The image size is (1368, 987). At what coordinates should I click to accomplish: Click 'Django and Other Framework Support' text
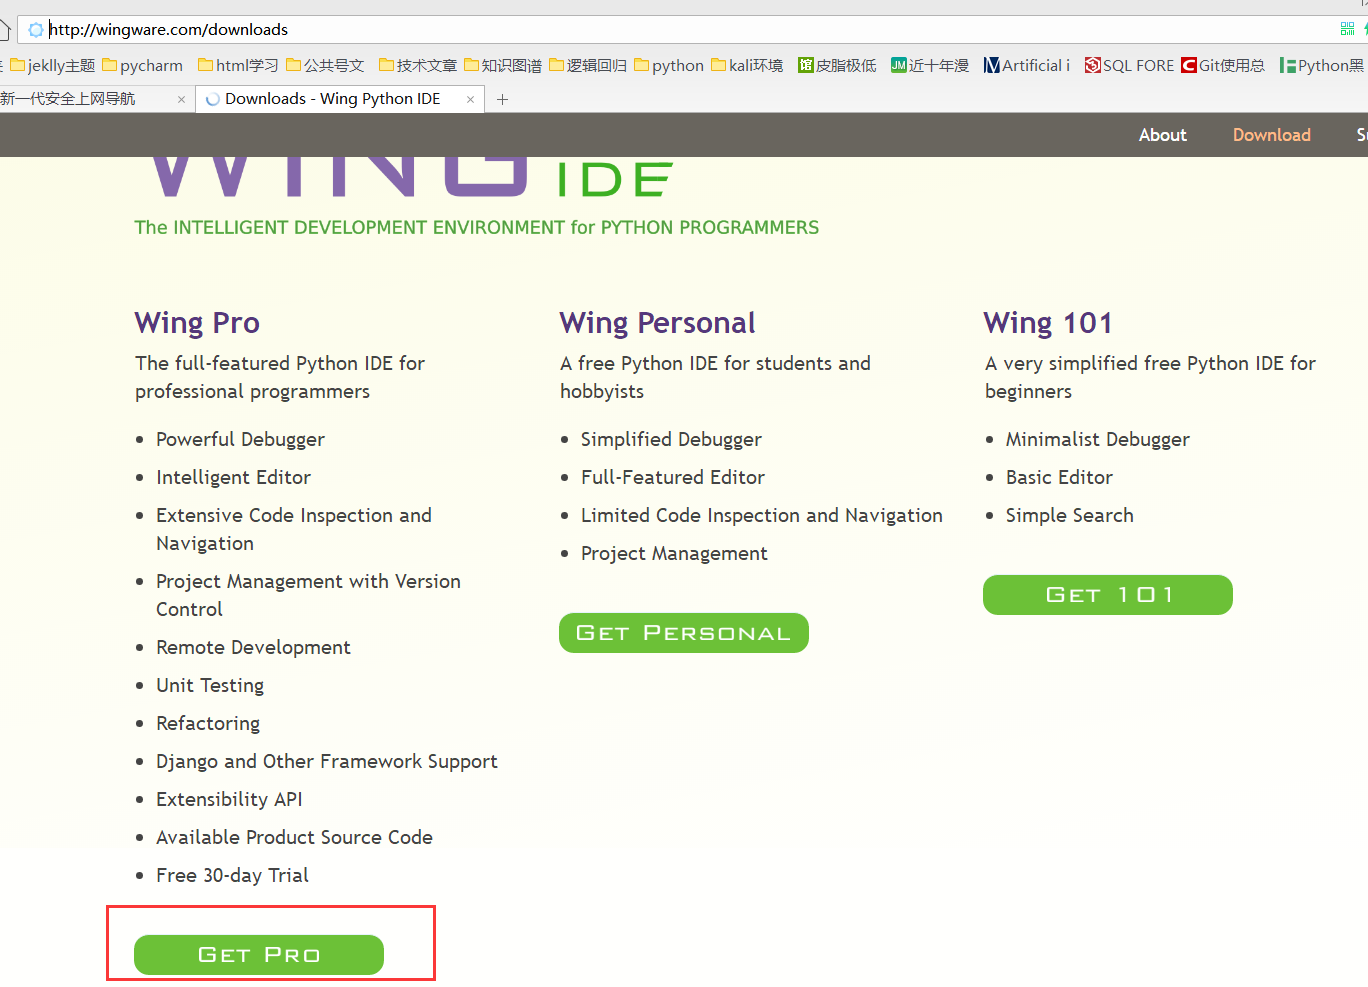pos(327,761)
